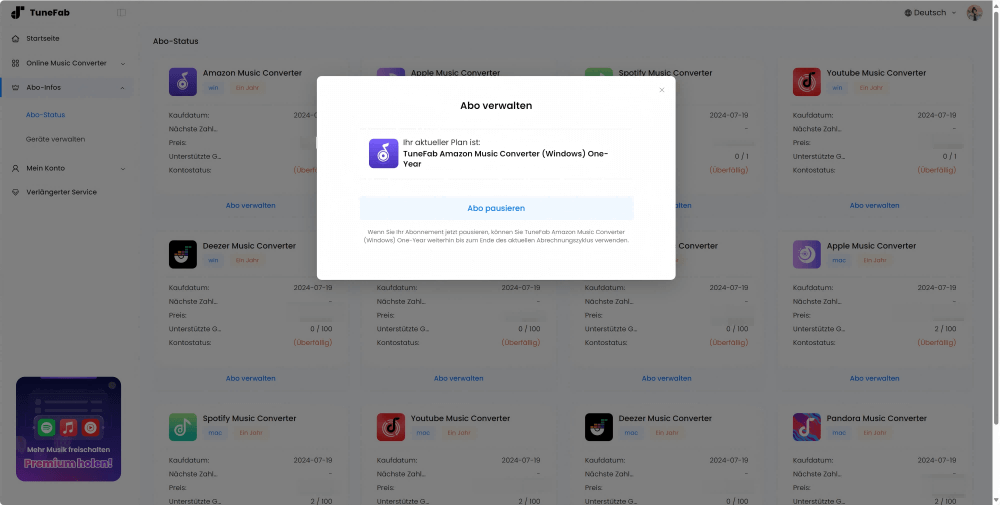
Task: Expand the Online Music Converter menu chevron
Action: (x=123, y=63)
